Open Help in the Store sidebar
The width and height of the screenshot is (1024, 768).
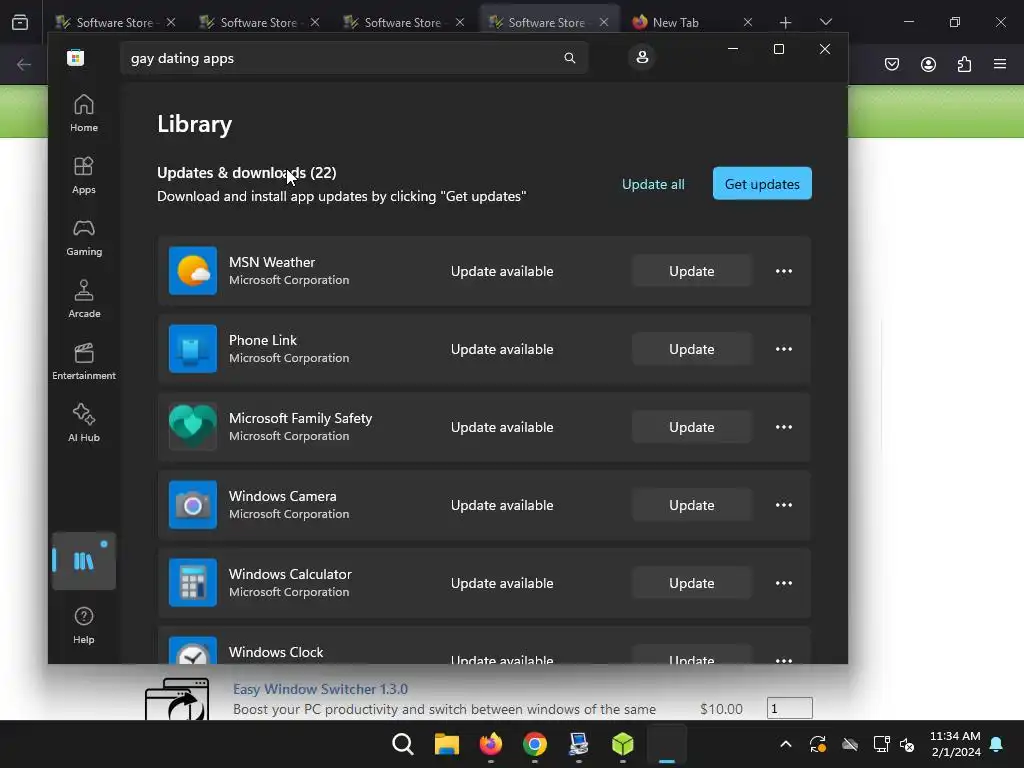(84, 626)
